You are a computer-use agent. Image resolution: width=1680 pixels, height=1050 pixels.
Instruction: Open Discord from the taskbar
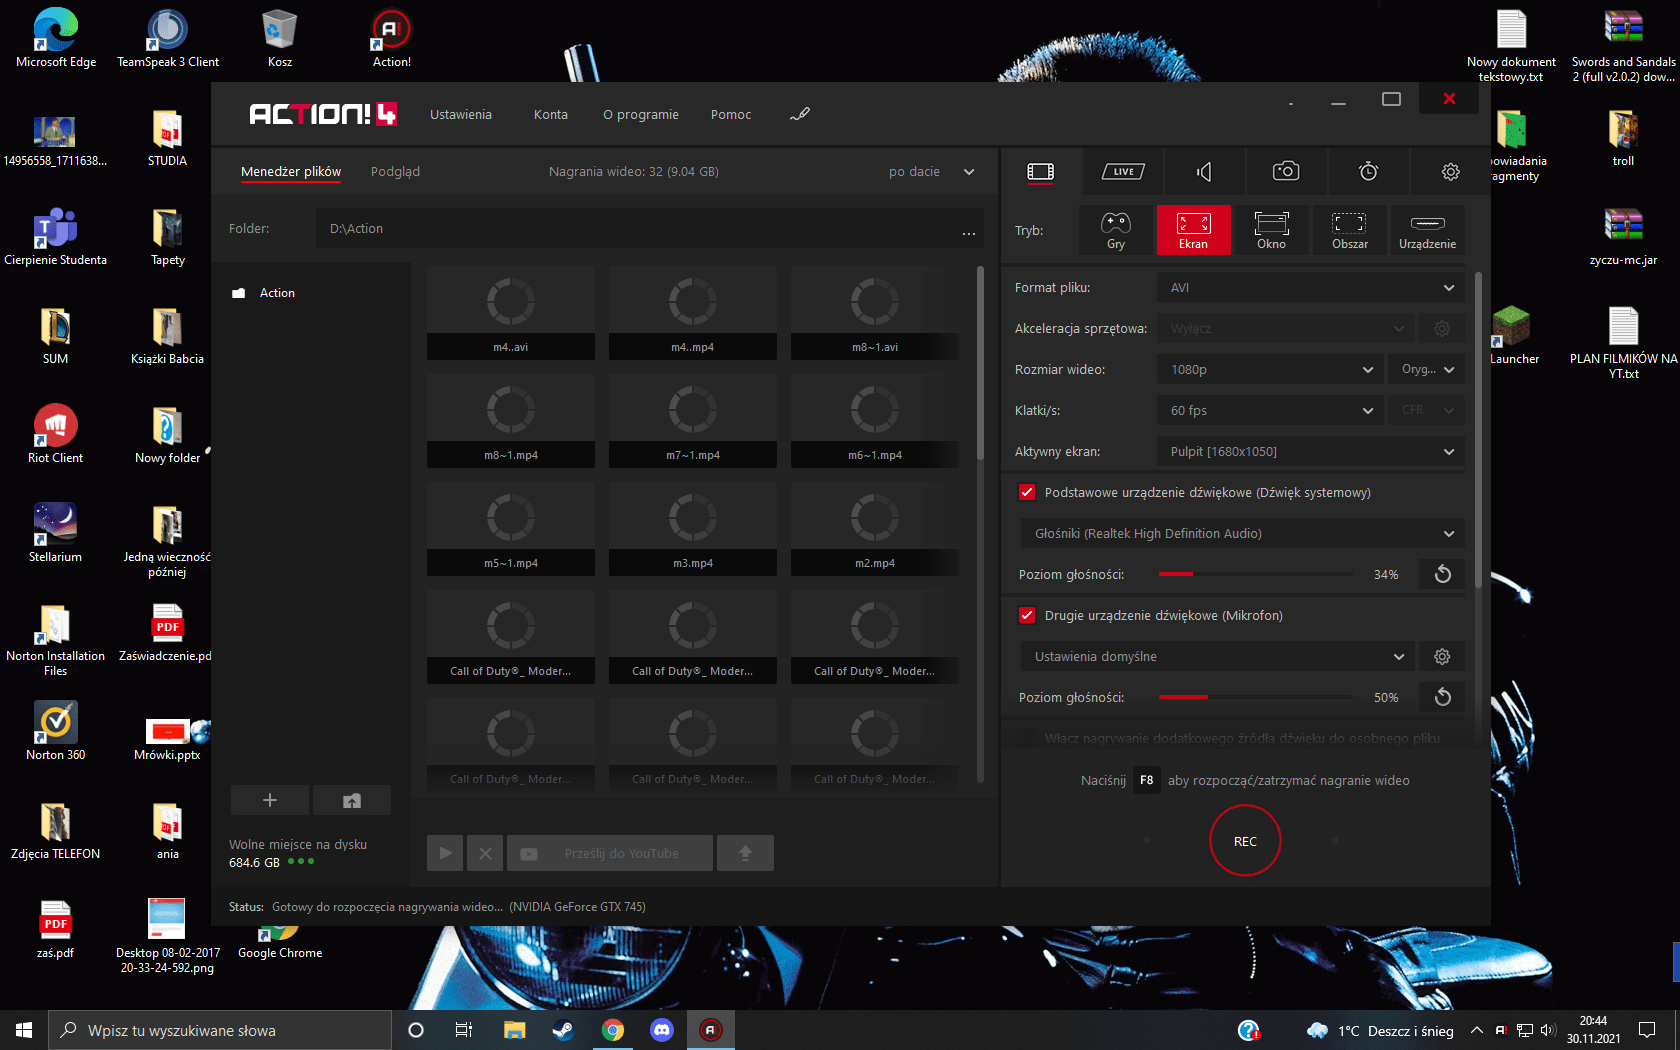tap(662, 1030)
